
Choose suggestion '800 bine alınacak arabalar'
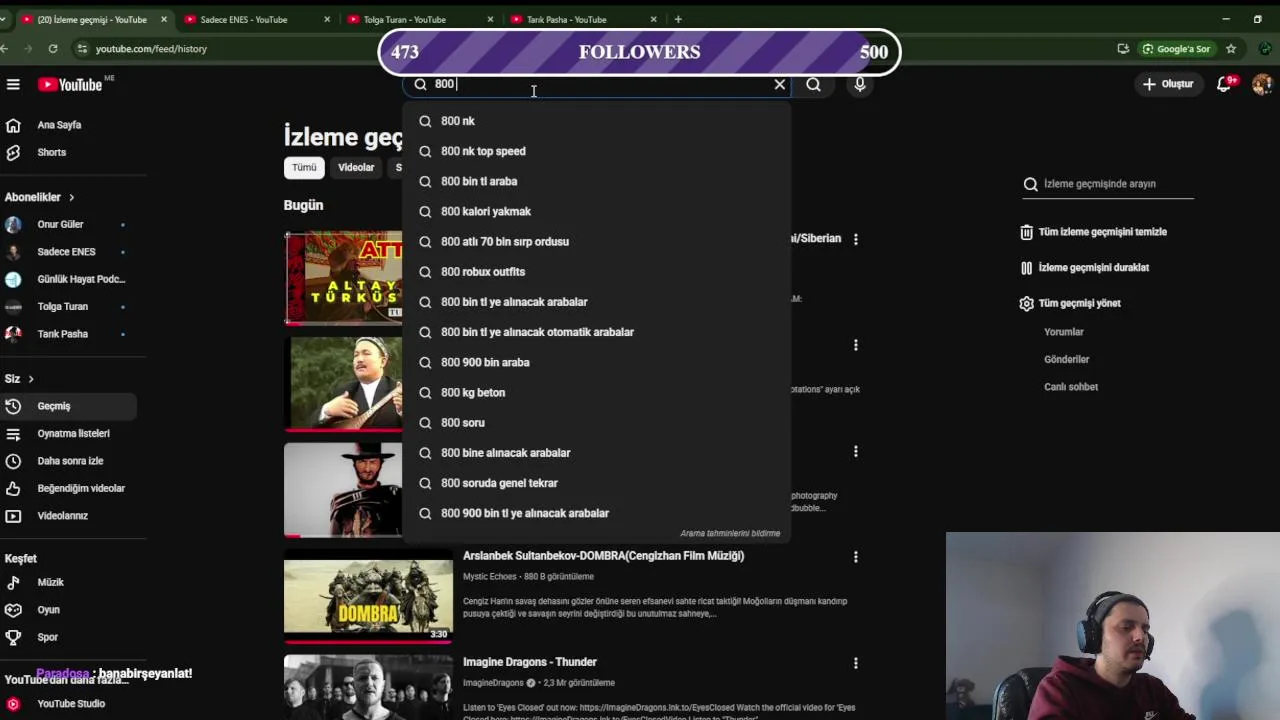(x=596, y=453)
